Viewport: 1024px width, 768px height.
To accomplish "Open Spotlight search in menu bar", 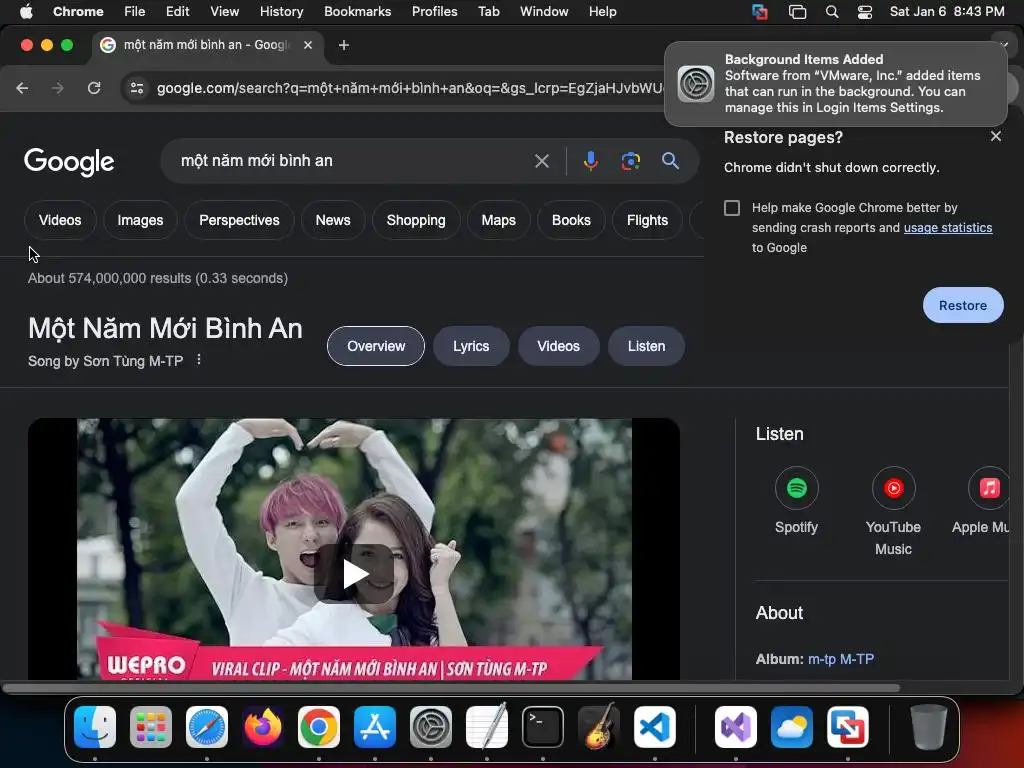I will tap(831, 12).
